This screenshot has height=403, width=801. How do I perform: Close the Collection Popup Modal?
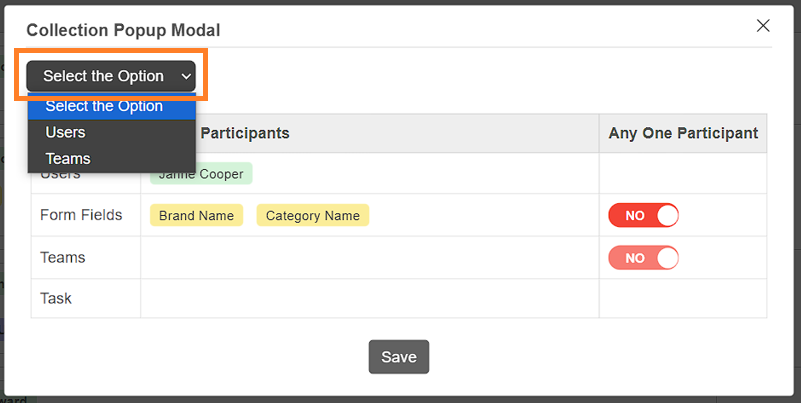(x=763, y=26)
